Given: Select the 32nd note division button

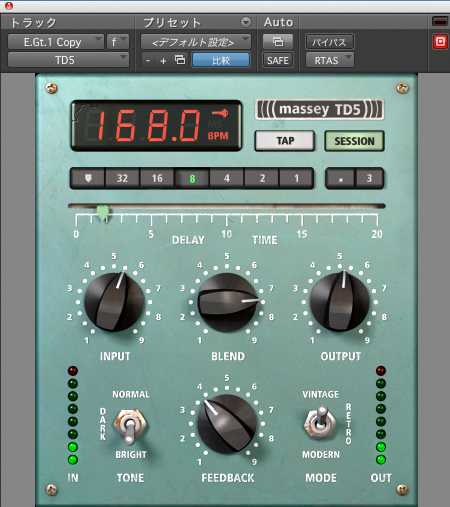Looking at the screenshot, I should point(122,178).
